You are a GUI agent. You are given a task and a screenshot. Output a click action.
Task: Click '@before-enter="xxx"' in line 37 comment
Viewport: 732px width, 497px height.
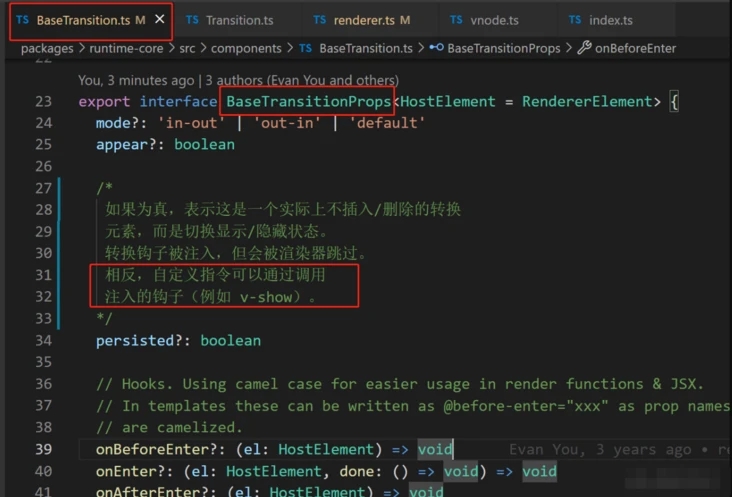point(526,406)
